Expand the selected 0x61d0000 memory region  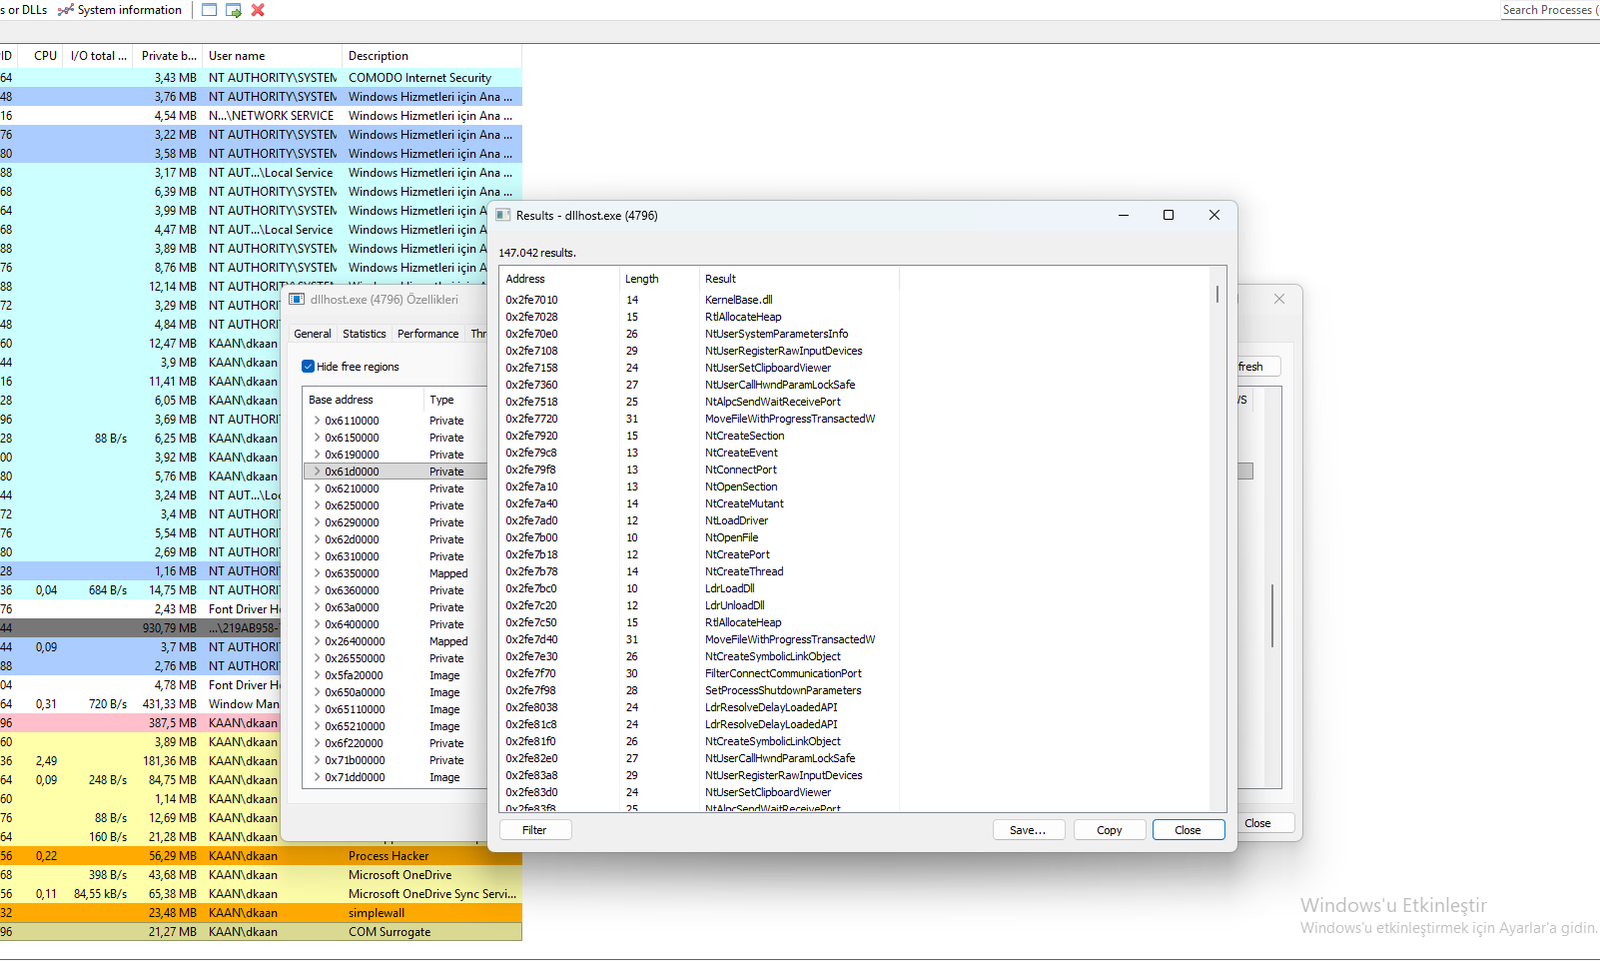pos(317,472)
